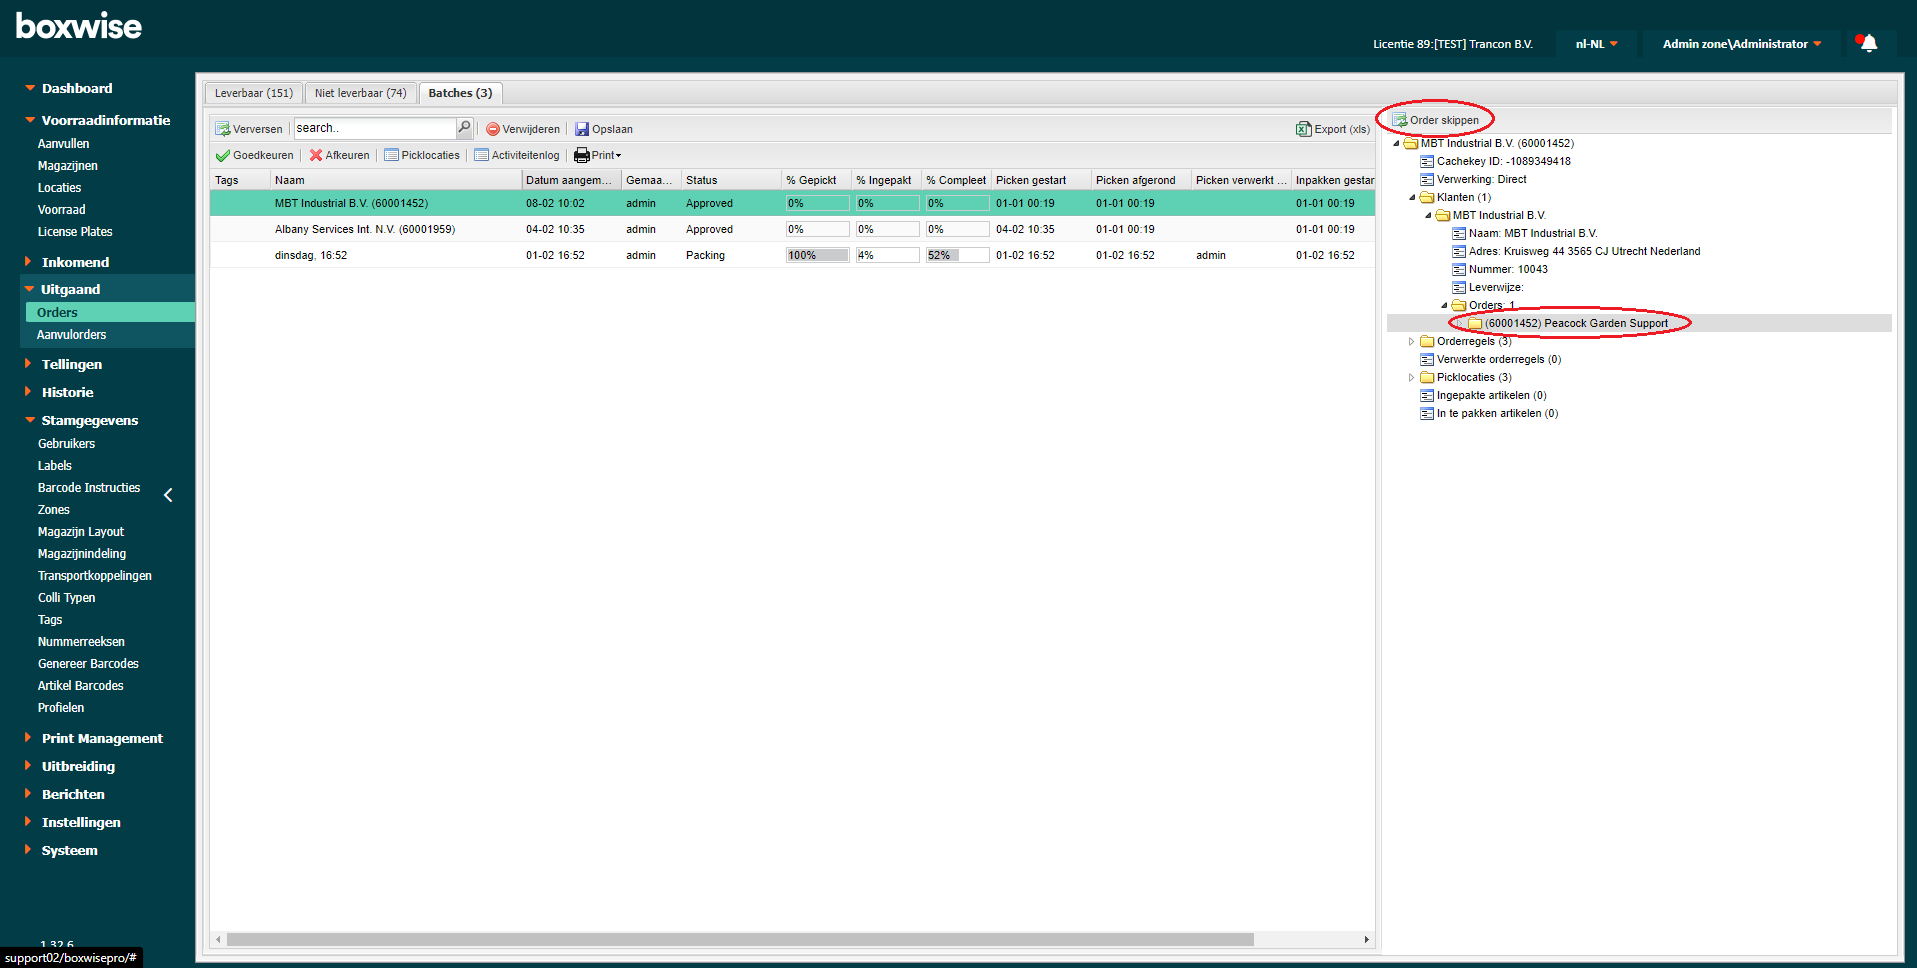
Task: Open Picklocaties from the toolbar
Action: (422, 155)
